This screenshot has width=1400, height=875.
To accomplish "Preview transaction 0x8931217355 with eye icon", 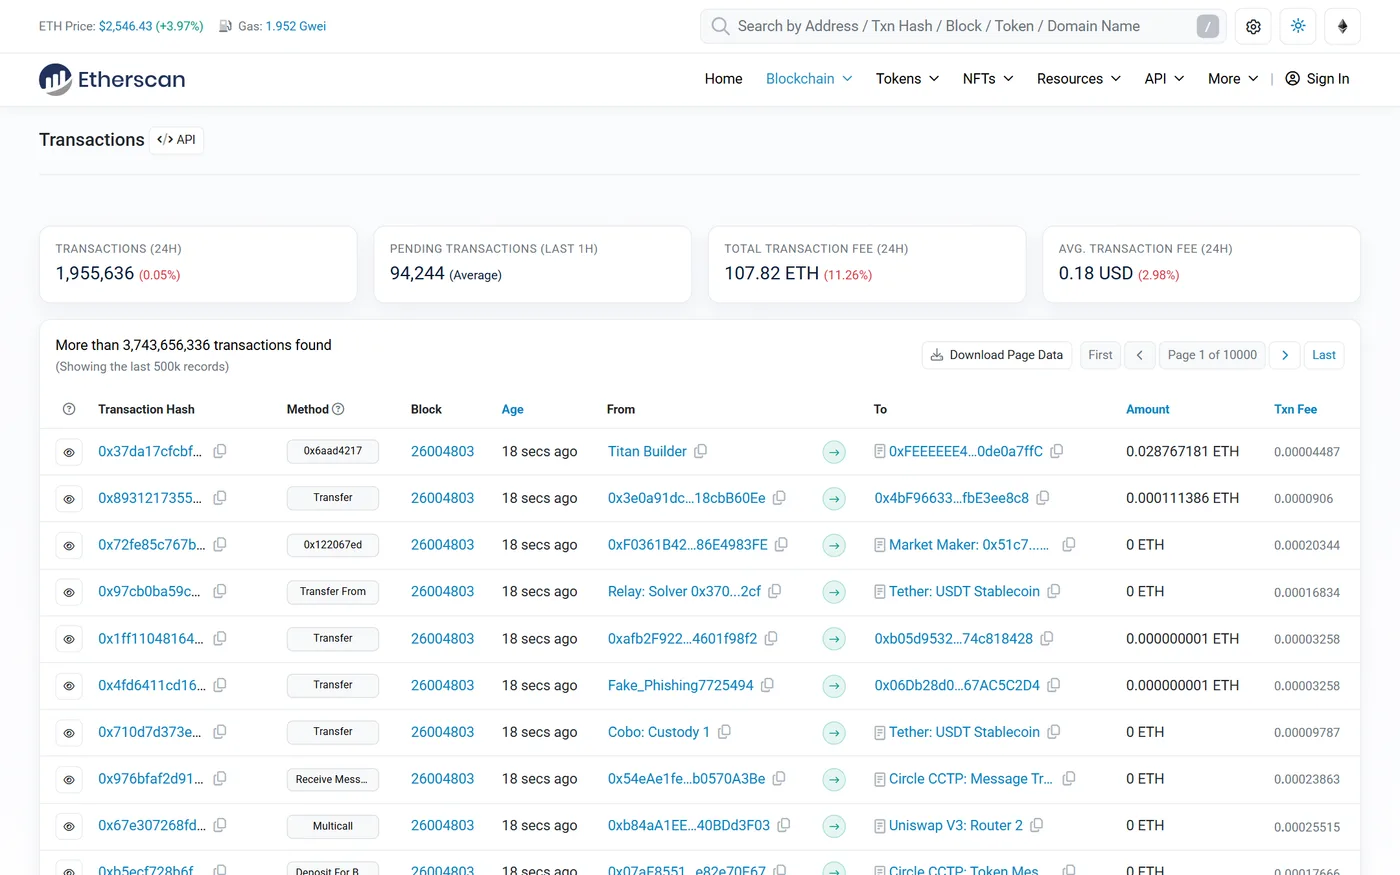I will click(x=69, y=499).
